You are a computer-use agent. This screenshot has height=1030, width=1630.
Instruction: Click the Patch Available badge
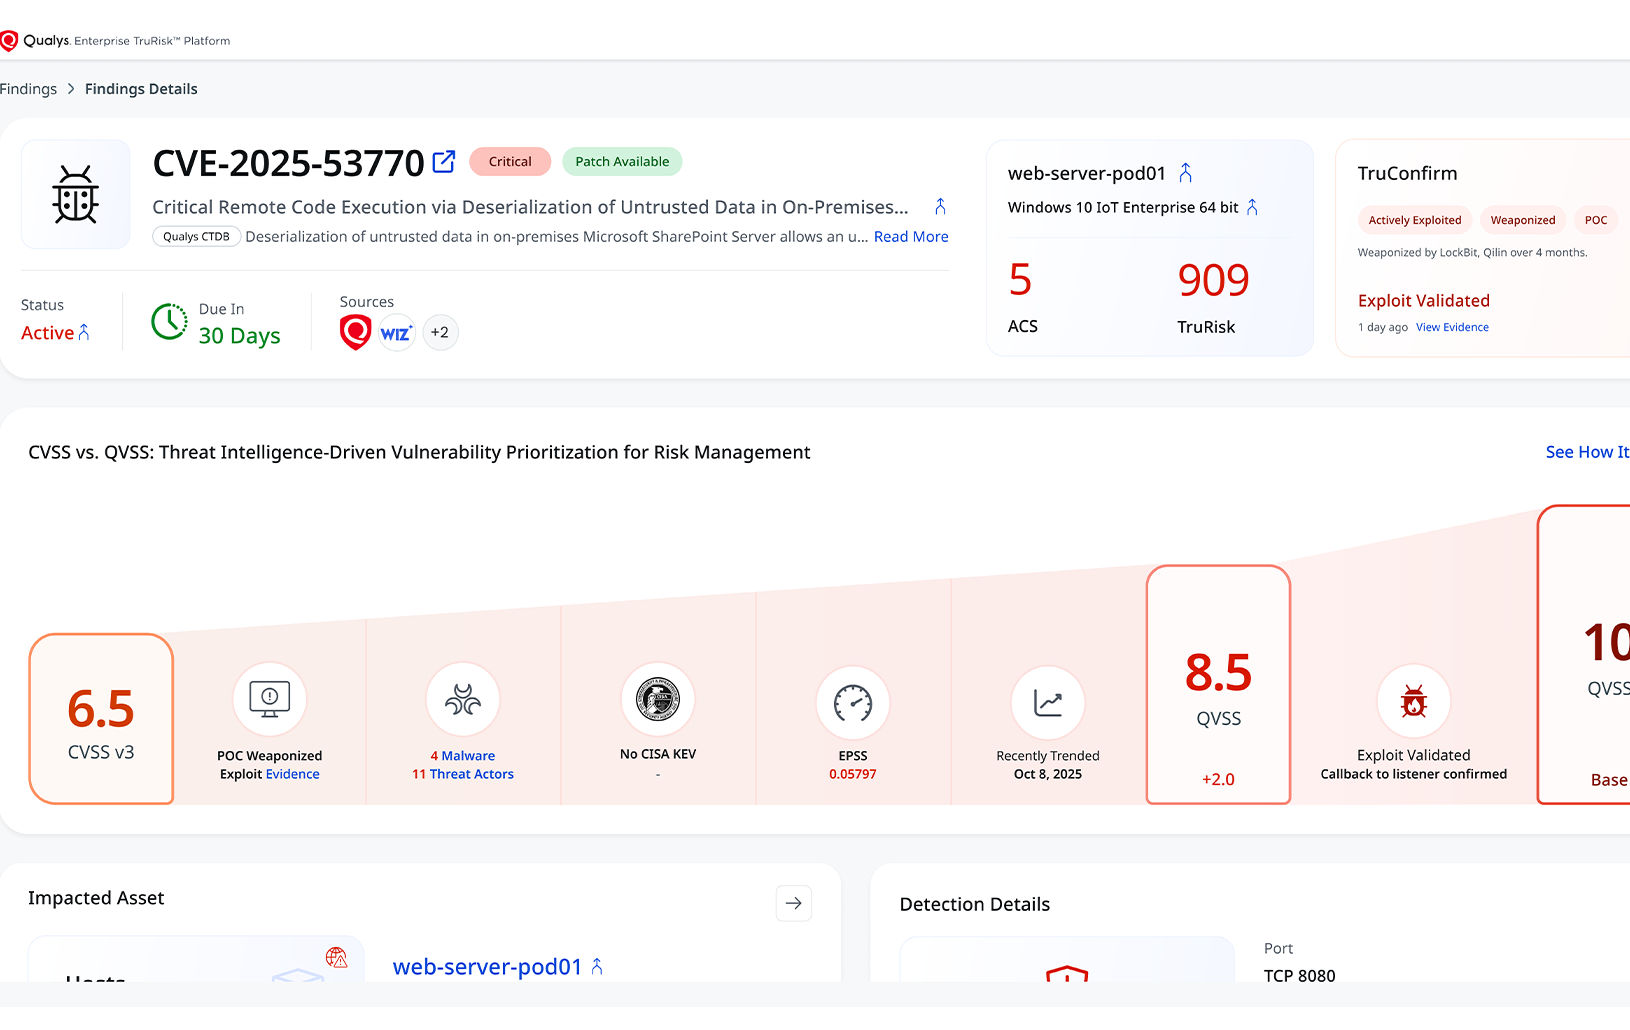point(622,162)
